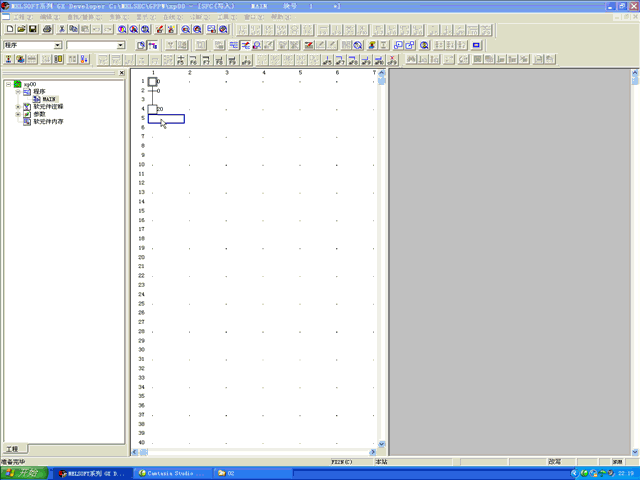Click the Save project diskette icon
The image size is (640, 480).
(33, 30)
